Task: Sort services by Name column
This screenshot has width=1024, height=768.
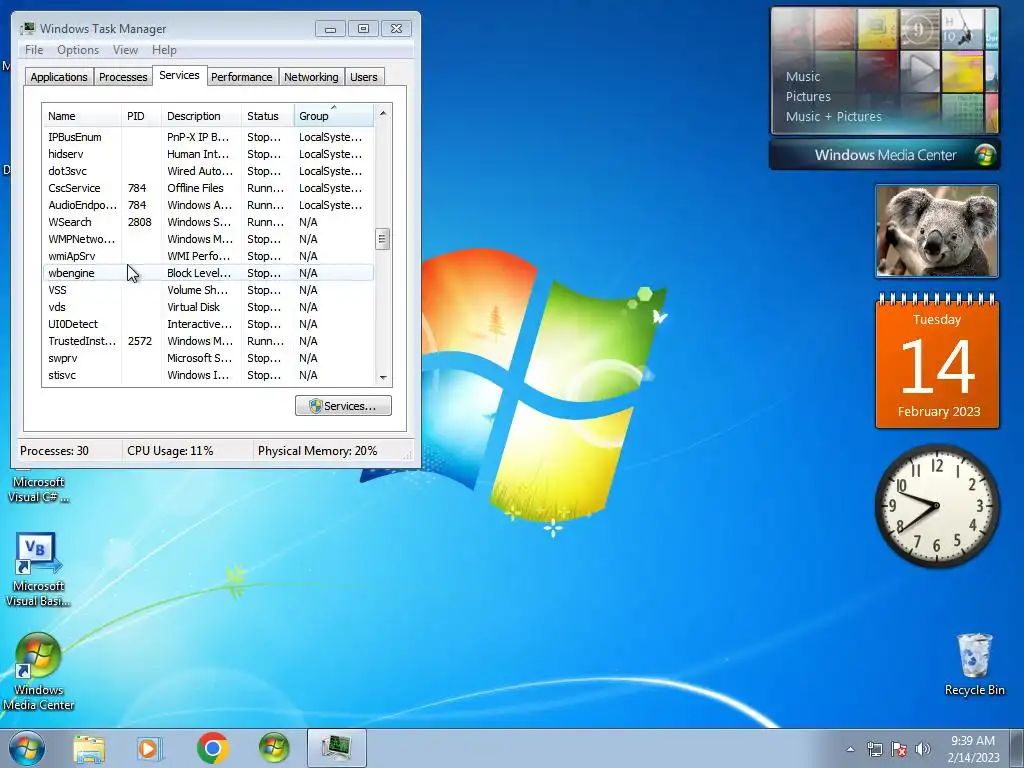Action: pos(82,116)
